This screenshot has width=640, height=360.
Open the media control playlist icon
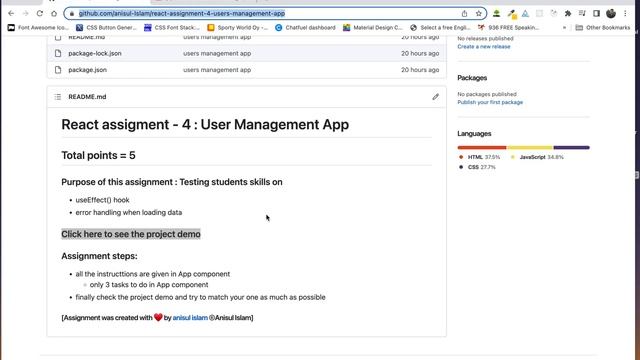582,13
